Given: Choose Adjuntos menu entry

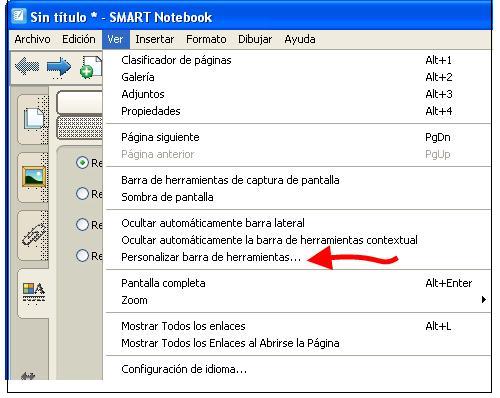Looking at the screenshot, I should [298, 94].
